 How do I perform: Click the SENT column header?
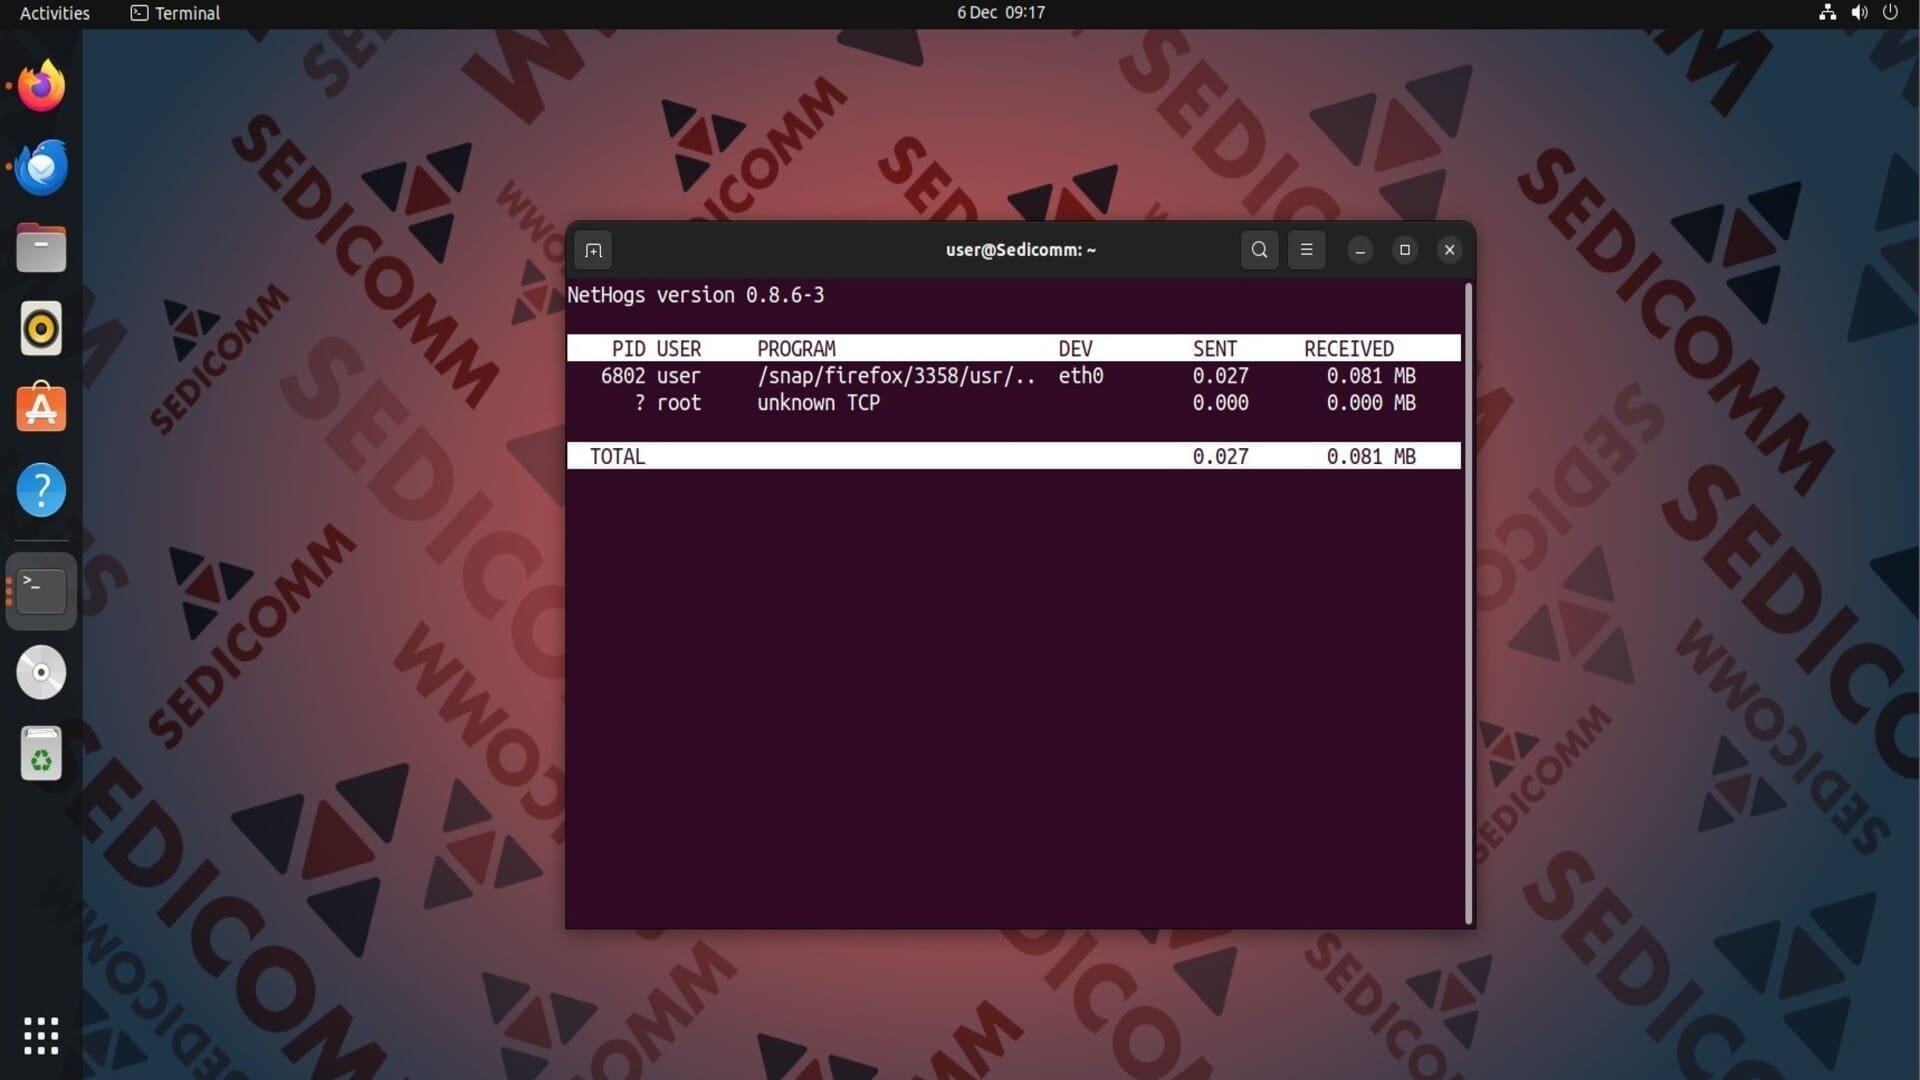tap(1215, 349)
